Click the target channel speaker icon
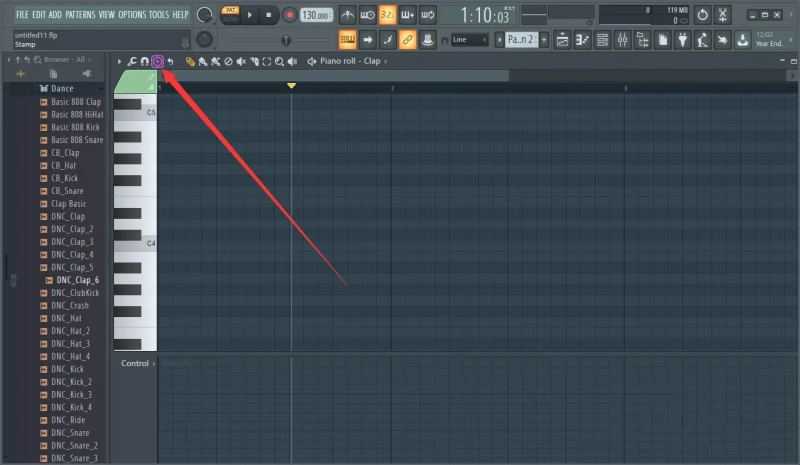The height and width of the screenshot is (465, 800). point(311,61)
